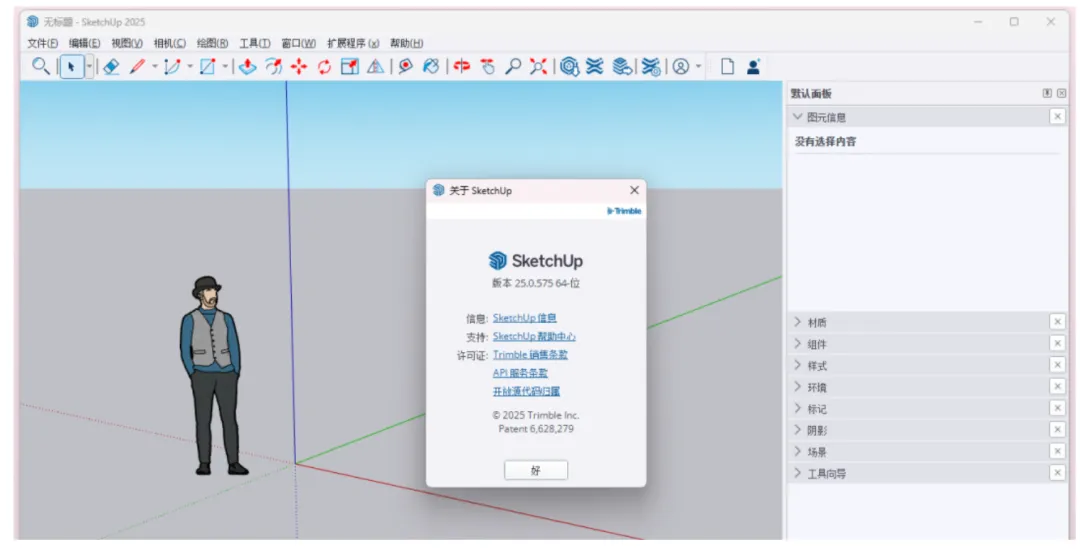The width and height of the screenshot is (1080, 549).
Task: Activate the Zoom tool in the camera group
Action: coord(512,66)
